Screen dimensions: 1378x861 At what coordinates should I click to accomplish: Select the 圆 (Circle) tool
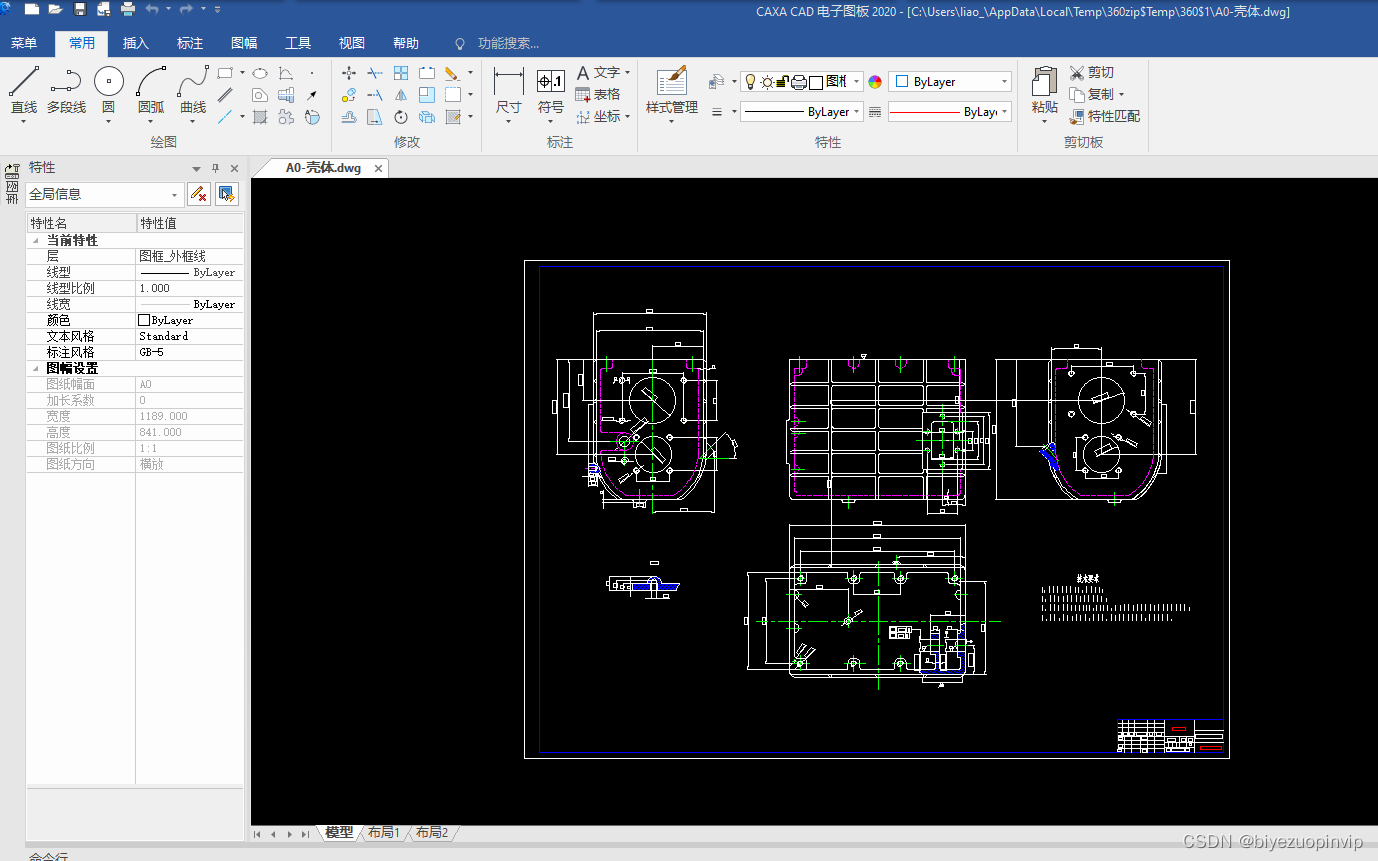tap(108, 90)
